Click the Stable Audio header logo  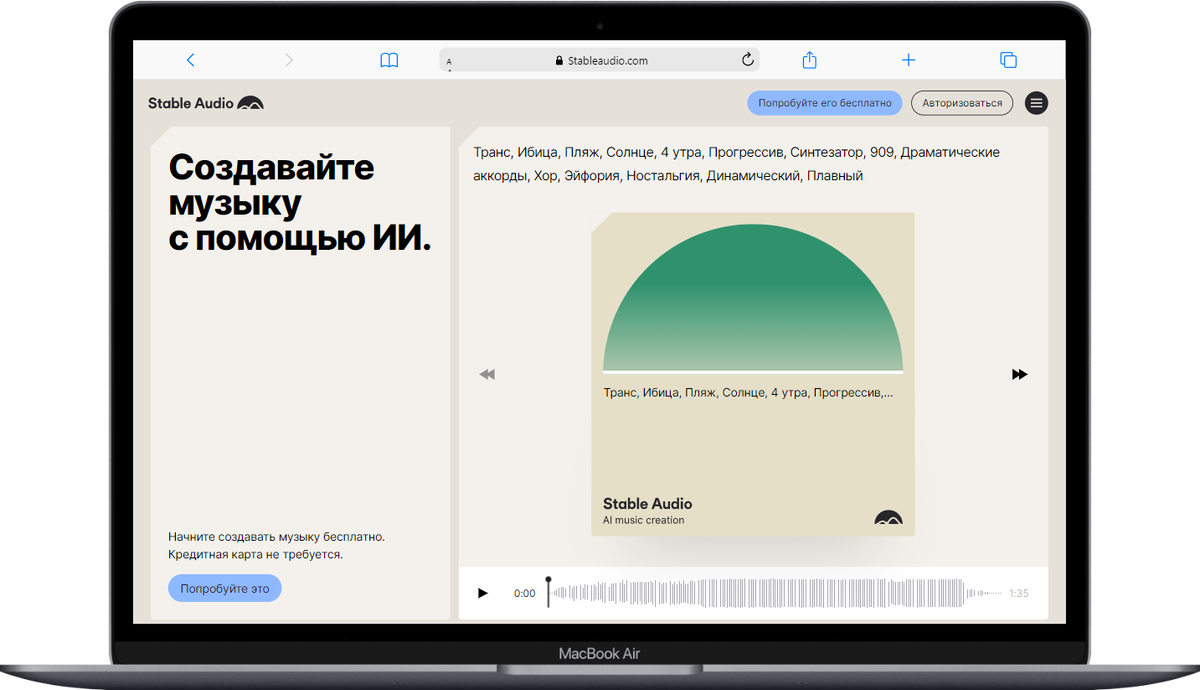206,103
